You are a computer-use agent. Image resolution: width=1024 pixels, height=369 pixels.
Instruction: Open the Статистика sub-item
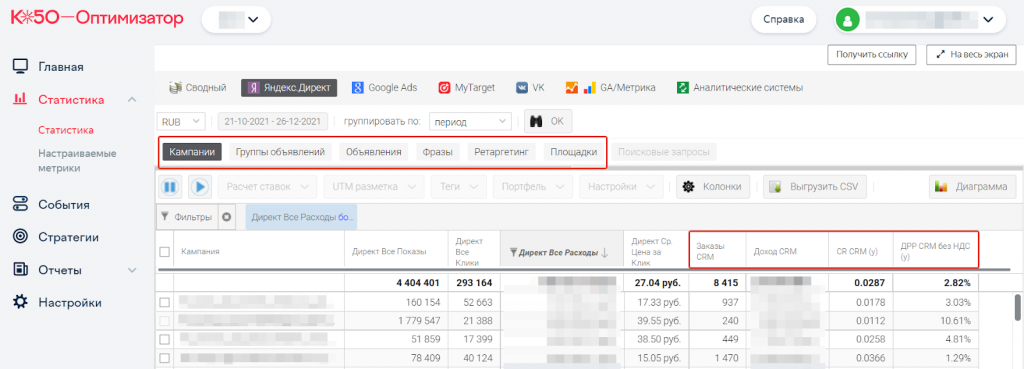click(x=66, y=131)
